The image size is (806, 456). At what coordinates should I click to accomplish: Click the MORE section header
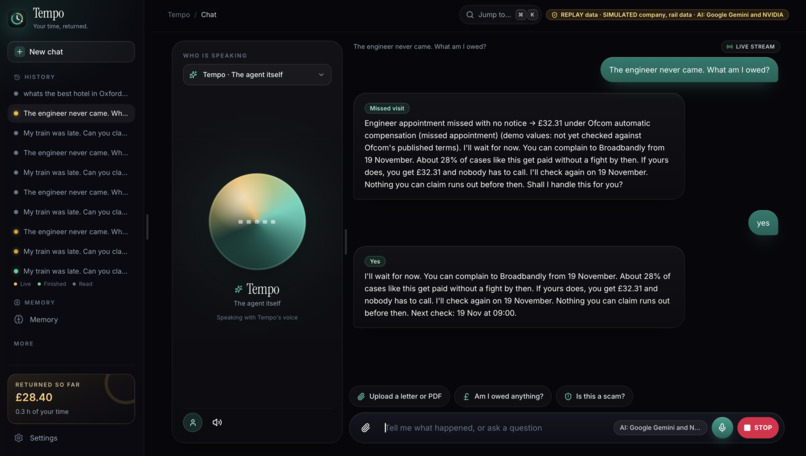pos(24,343)
